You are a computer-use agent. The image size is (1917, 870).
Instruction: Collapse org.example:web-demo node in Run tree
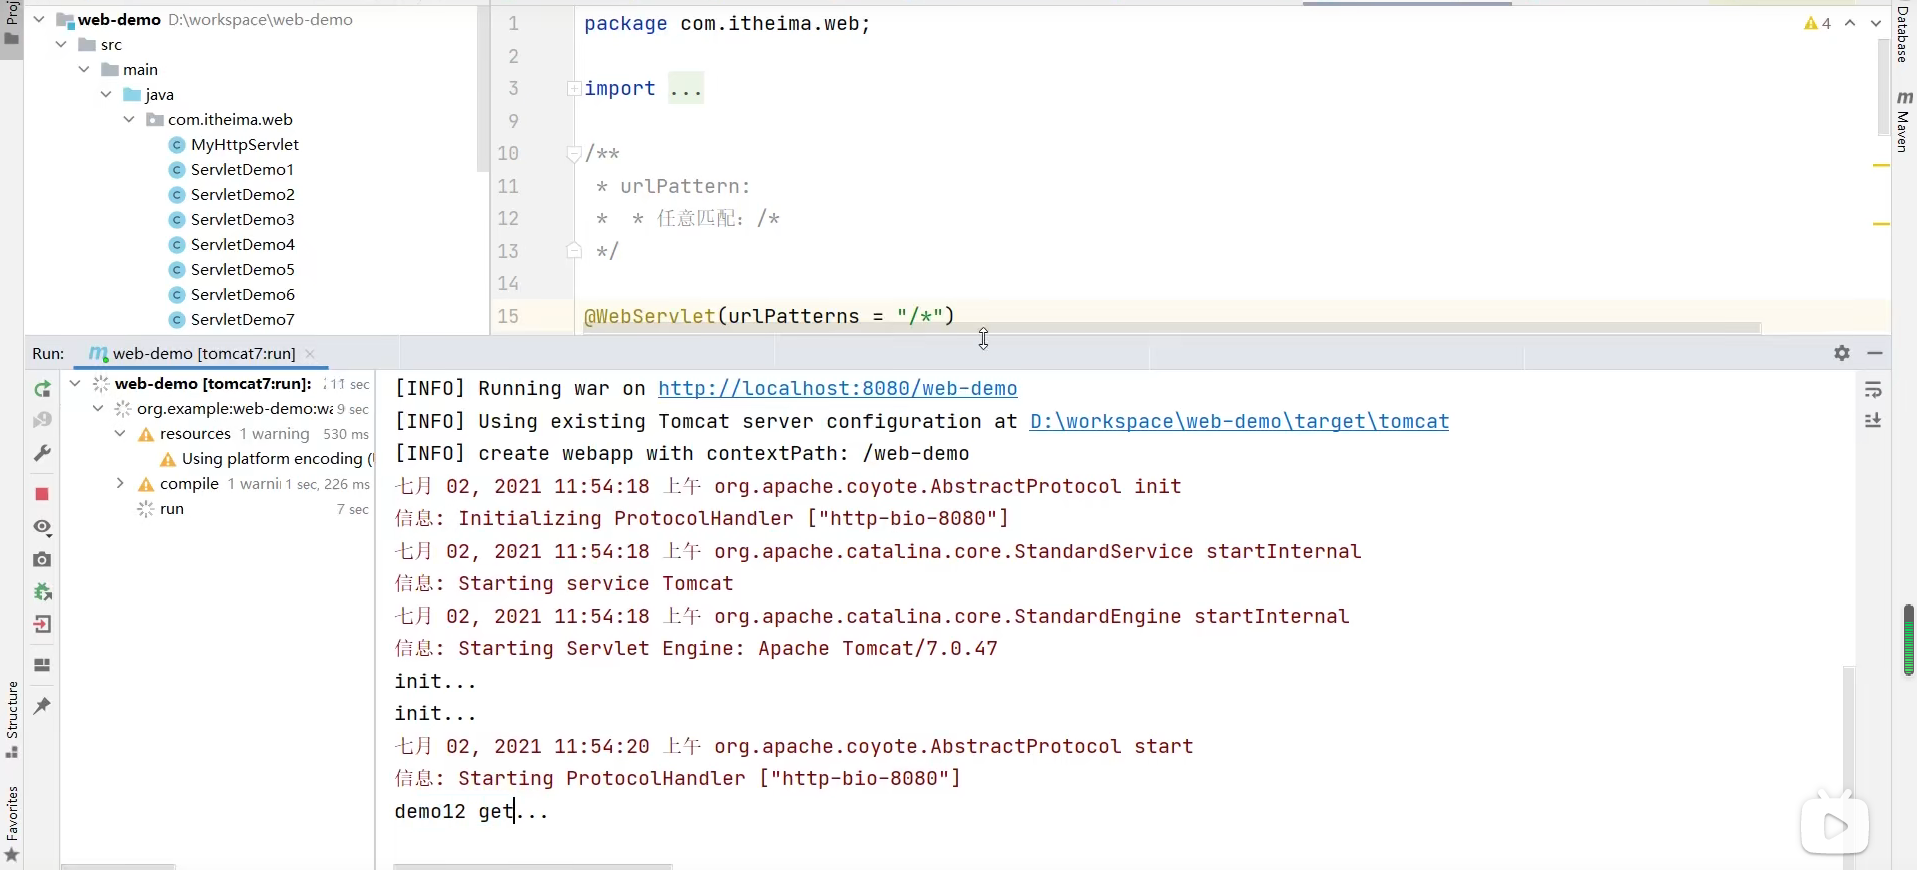(x=98, y=408)
